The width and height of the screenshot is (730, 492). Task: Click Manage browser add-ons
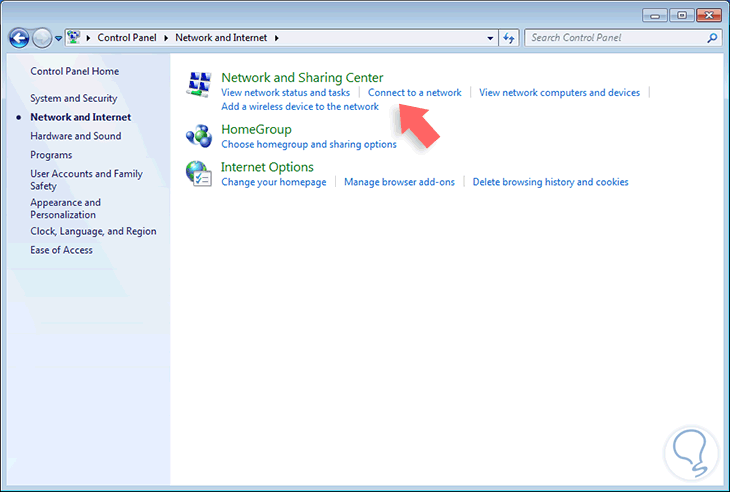(x=399, y=182)
